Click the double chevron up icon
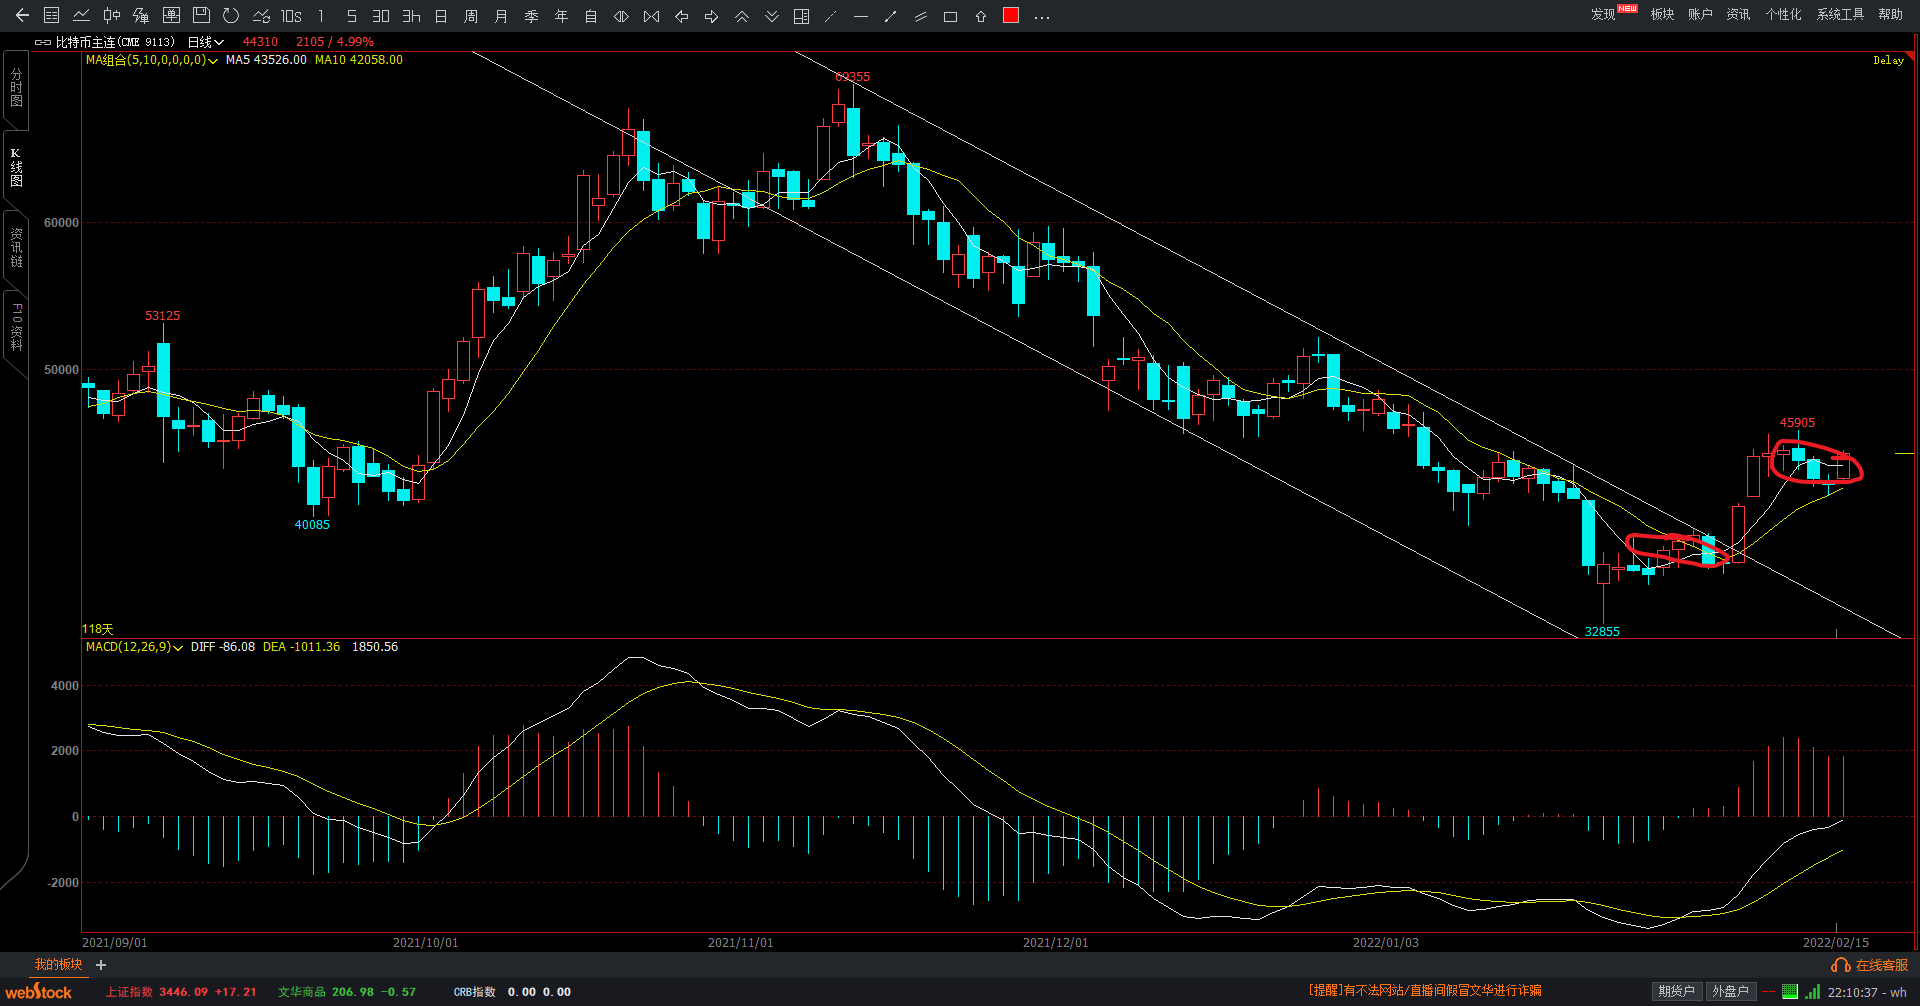1920x1006 pixels. click(741, 16)
